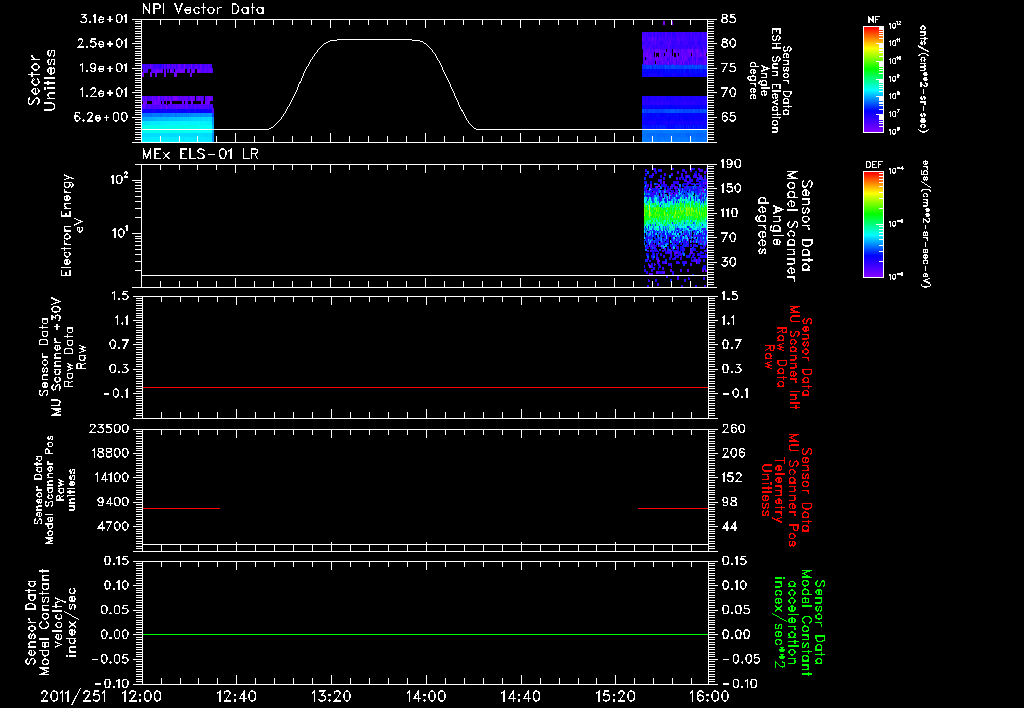Select the 'Model Scanner Pos Raw unitless' axis title
The height and width of the screenshot is (708, 1024).
pos(55,490)
